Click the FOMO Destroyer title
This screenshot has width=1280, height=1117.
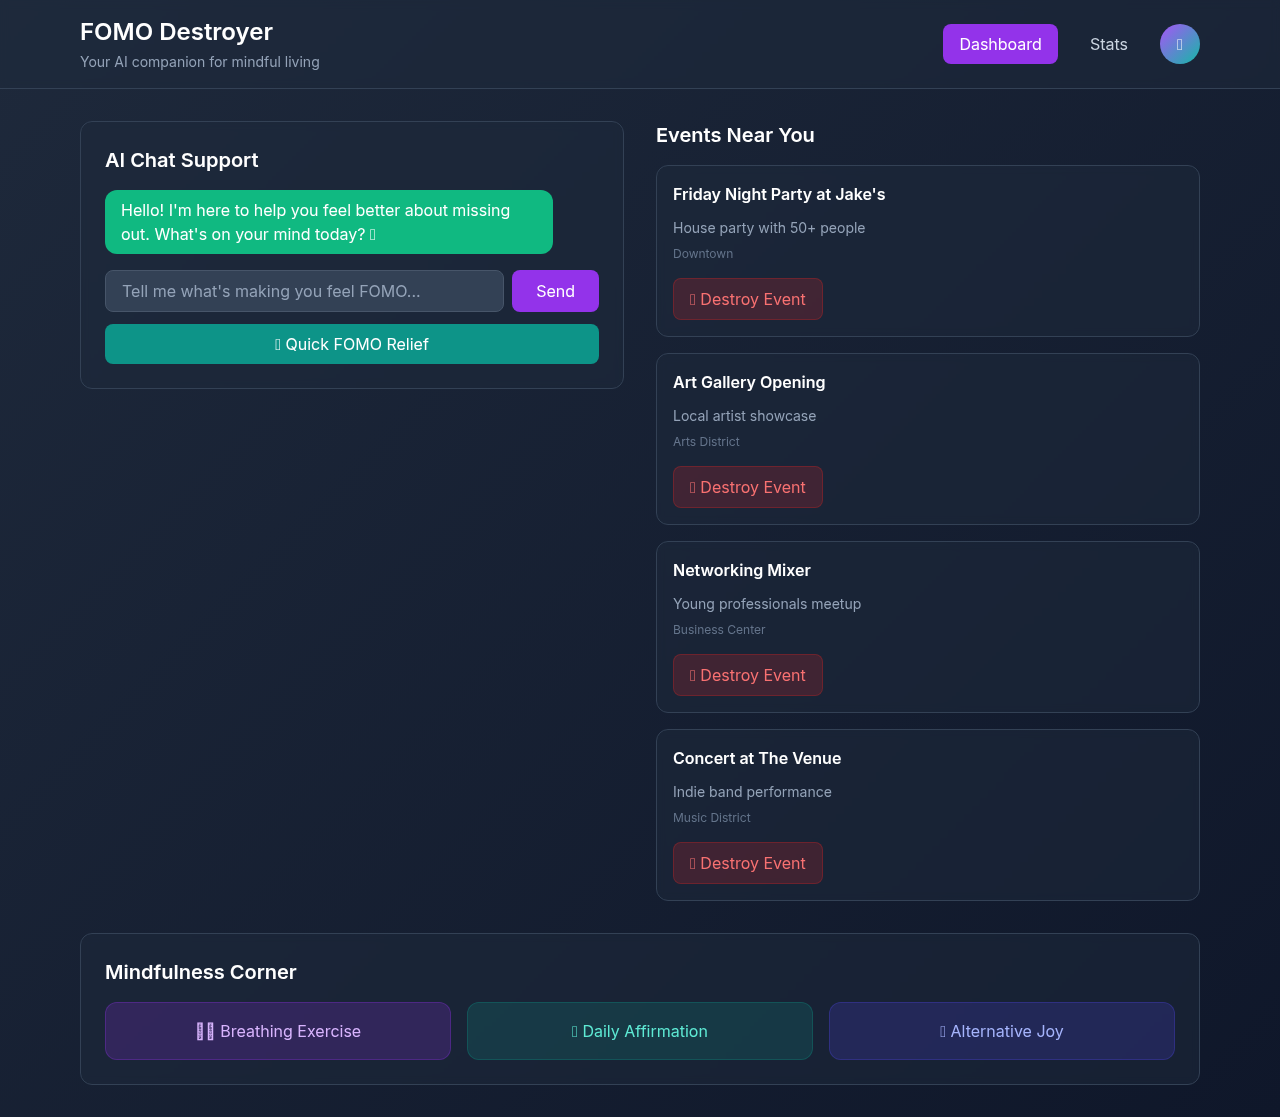[x=176, y=31]
